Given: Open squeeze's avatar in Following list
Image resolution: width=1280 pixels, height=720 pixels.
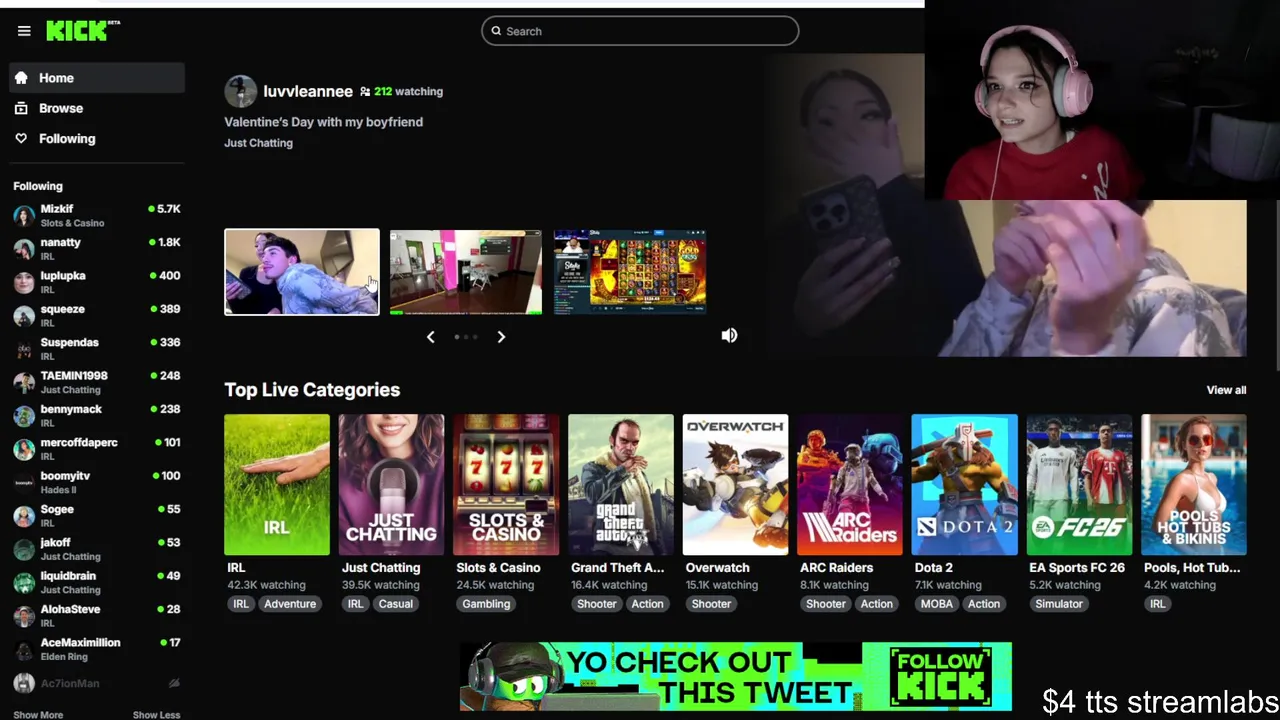Looking at the screenshot, I should (24, 316).
